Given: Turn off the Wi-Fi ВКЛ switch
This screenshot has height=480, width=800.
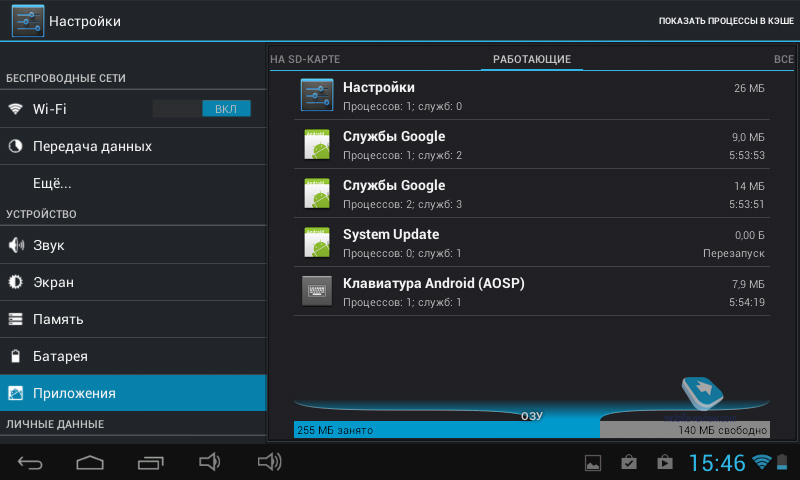Looking at the screenshot, I should tap(202, 109).
